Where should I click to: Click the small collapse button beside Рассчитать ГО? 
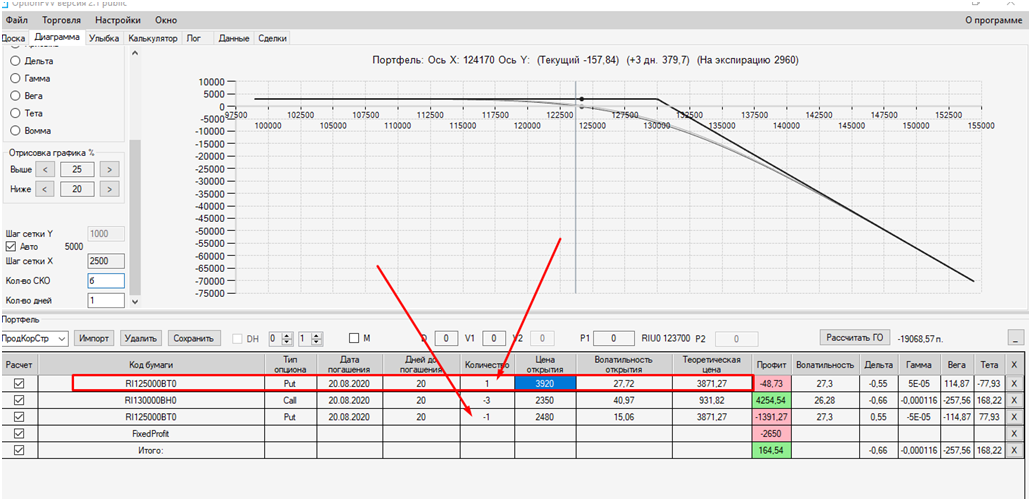click(1015, 337)
